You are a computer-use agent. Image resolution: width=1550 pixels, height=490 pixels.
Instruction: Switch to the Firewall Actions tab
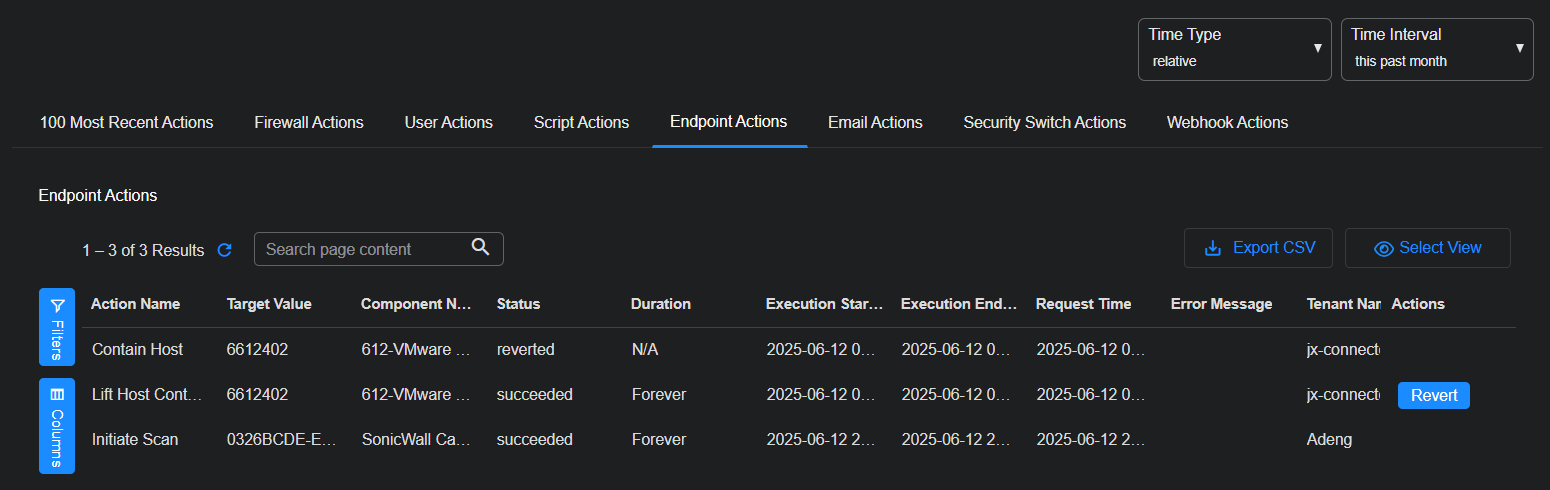pyautogui.click(x=309, y=123)
